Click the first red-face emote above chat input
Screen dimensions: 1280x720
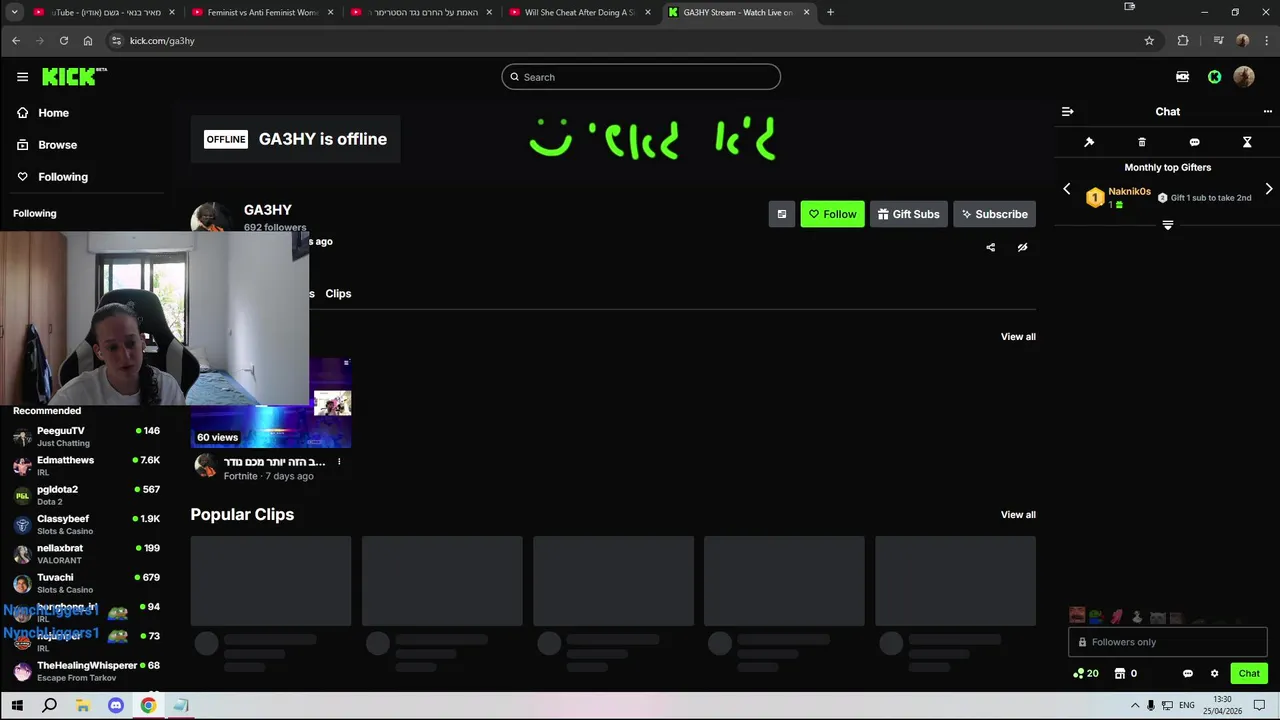pos(1077,616)
